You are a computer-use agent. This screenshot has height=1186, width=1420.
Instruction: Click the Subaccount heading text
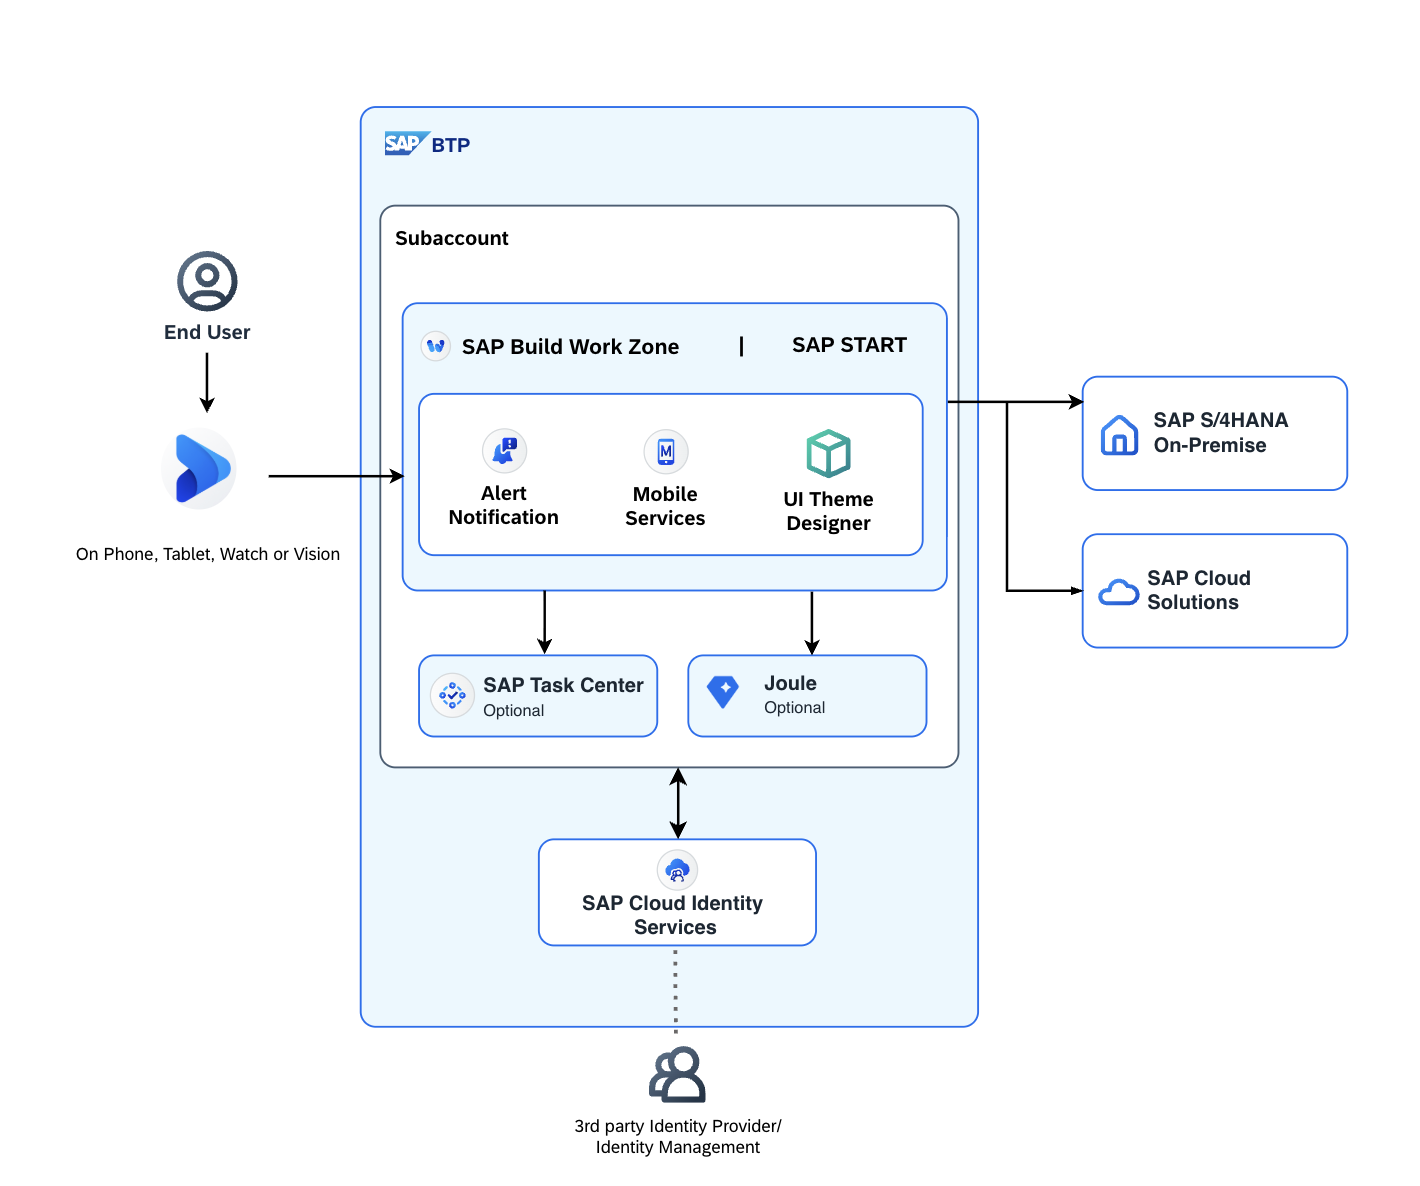452,238
